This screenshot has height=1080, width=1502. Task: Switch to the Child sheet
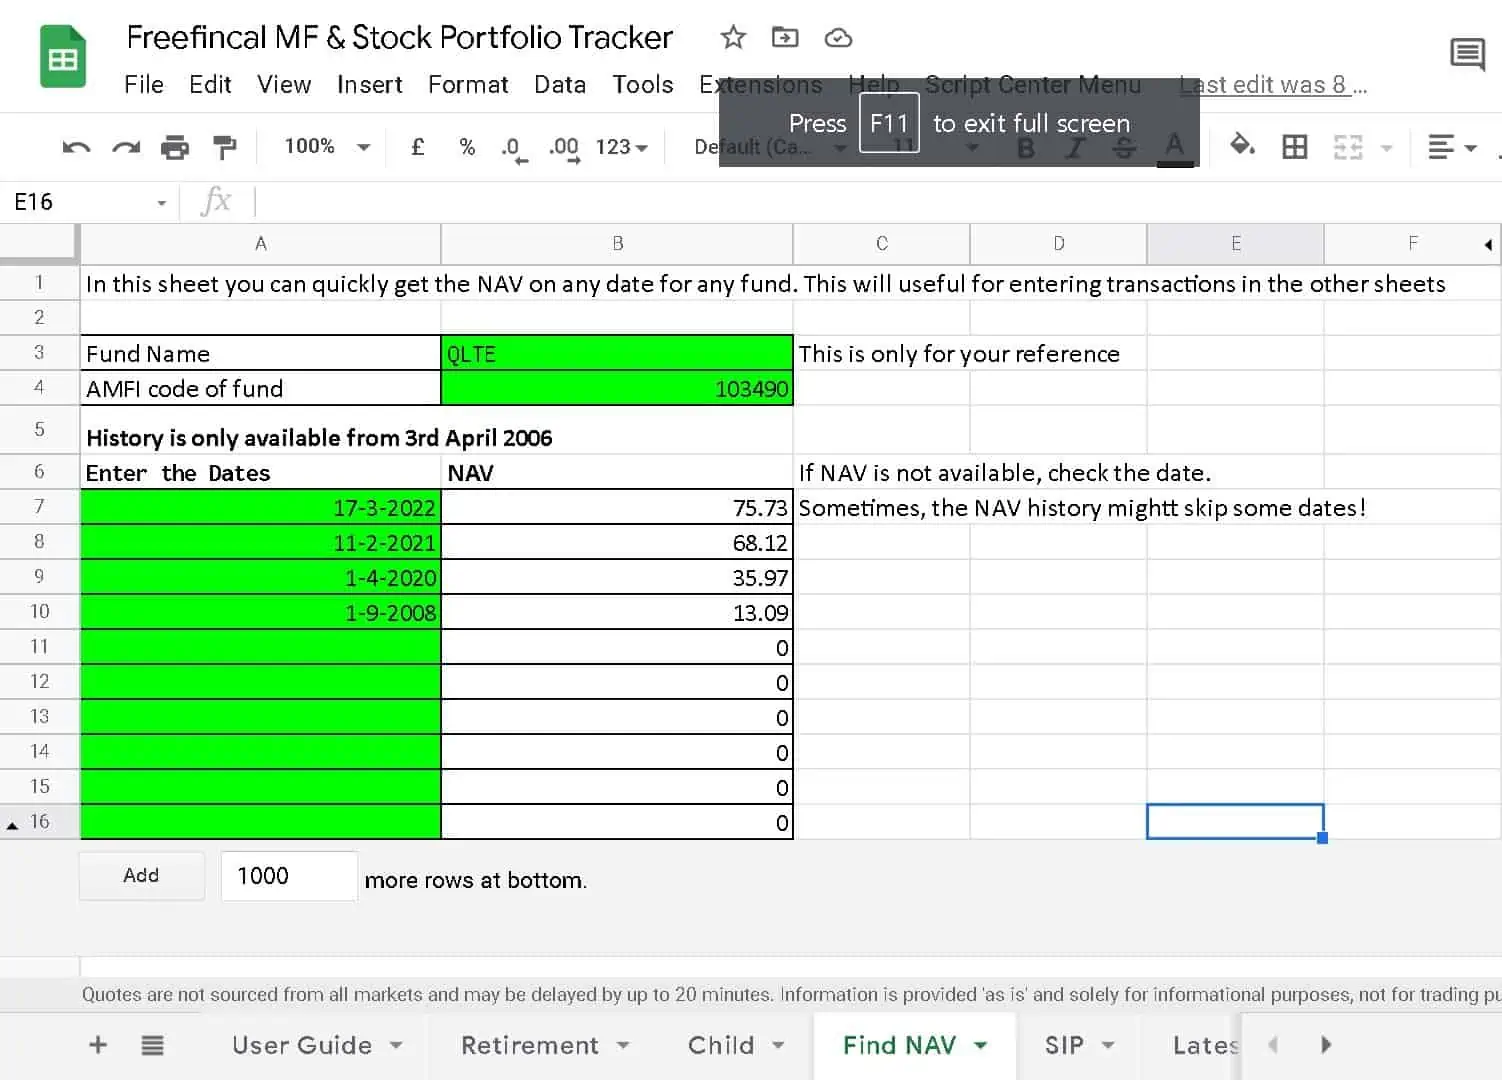click(x=721, y=1045)
